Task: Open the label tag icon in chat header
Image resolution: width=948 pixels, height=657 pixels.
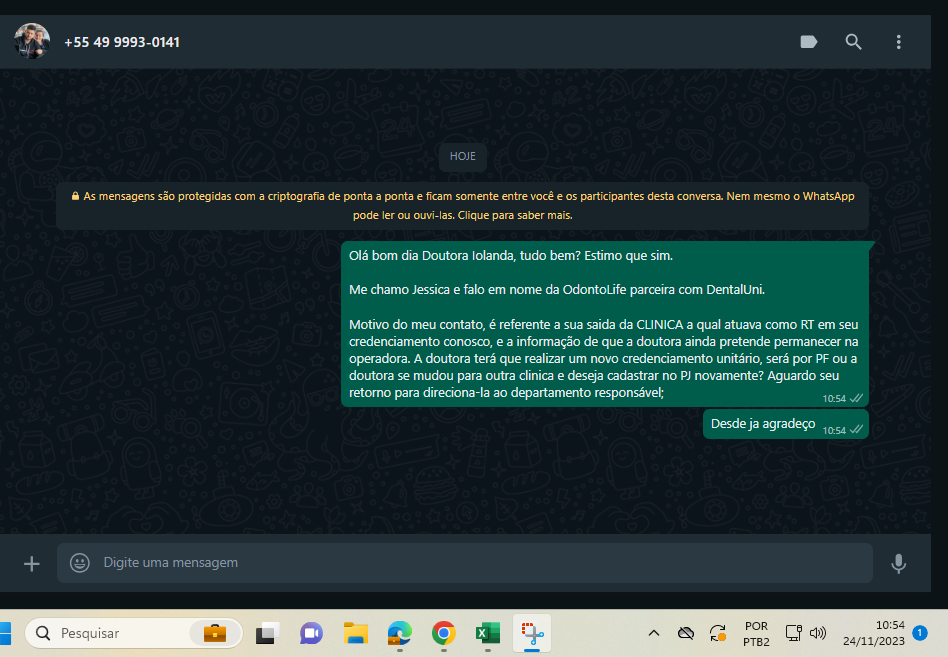Action: tap(809, 42)
